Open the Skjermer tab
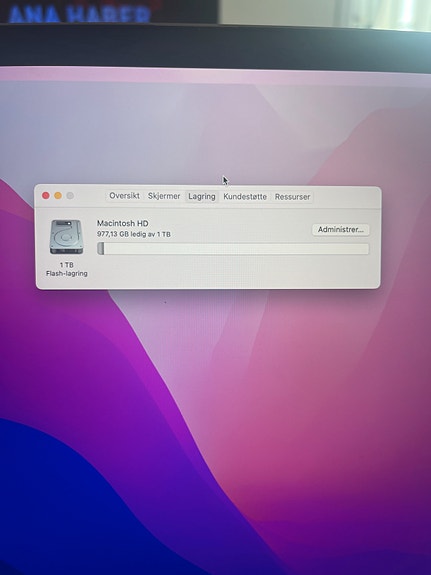Image resolution: width=431 pixels, height=575 pixels. pos(164,196)
